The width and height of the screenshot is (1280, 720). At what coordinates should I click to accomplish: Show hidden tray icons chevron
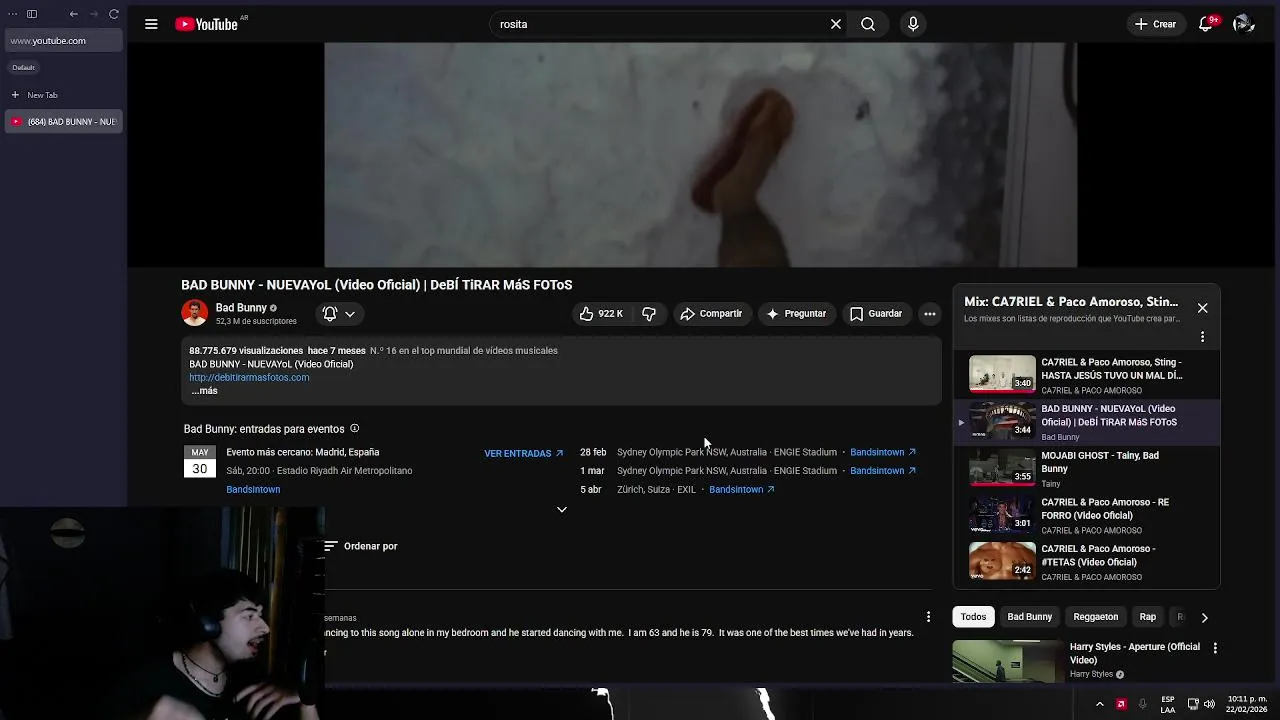[x=1099, y=704]
